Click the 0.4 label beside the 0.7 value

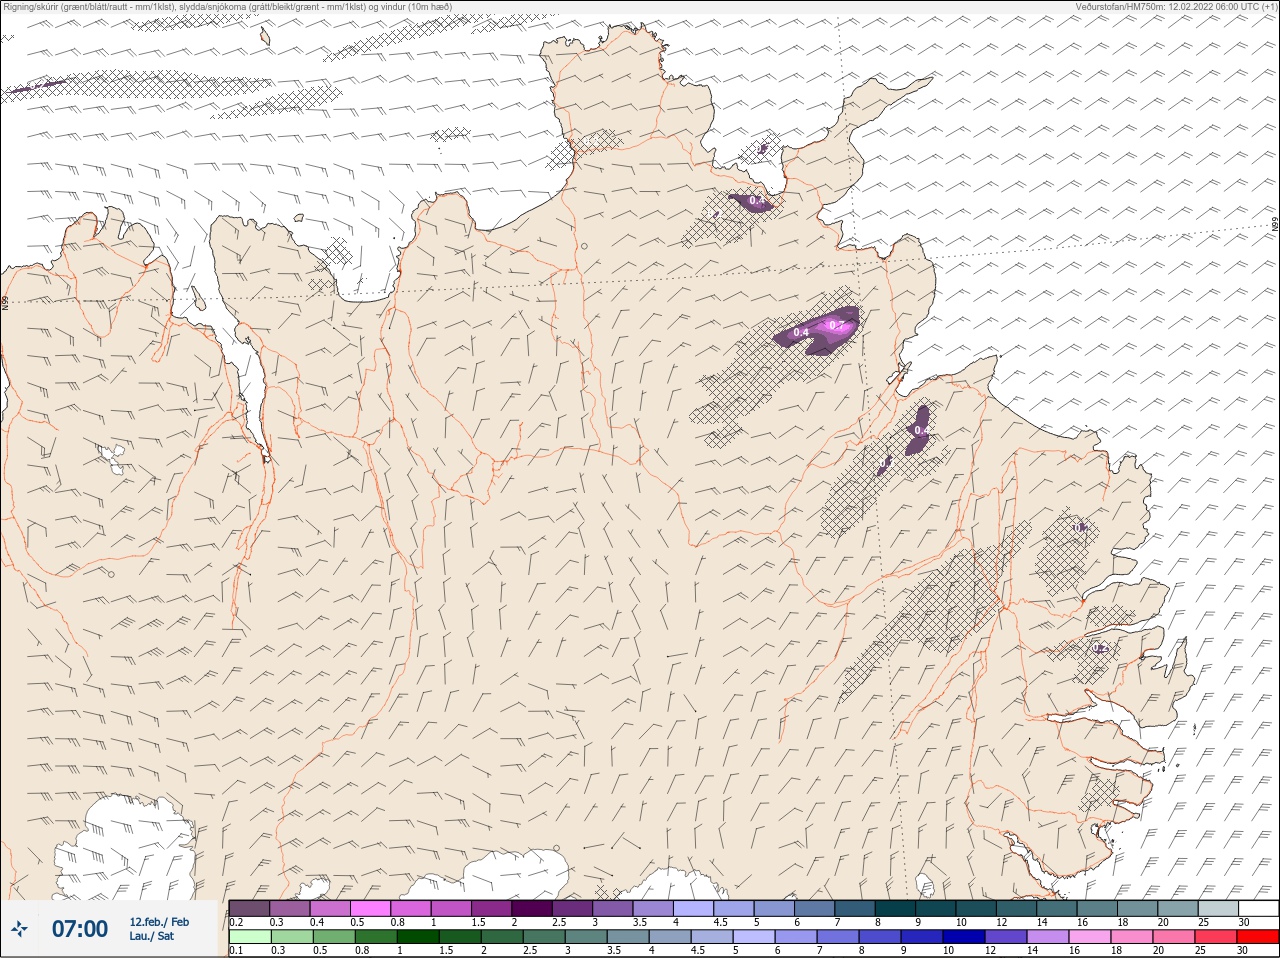coord(801,332)
